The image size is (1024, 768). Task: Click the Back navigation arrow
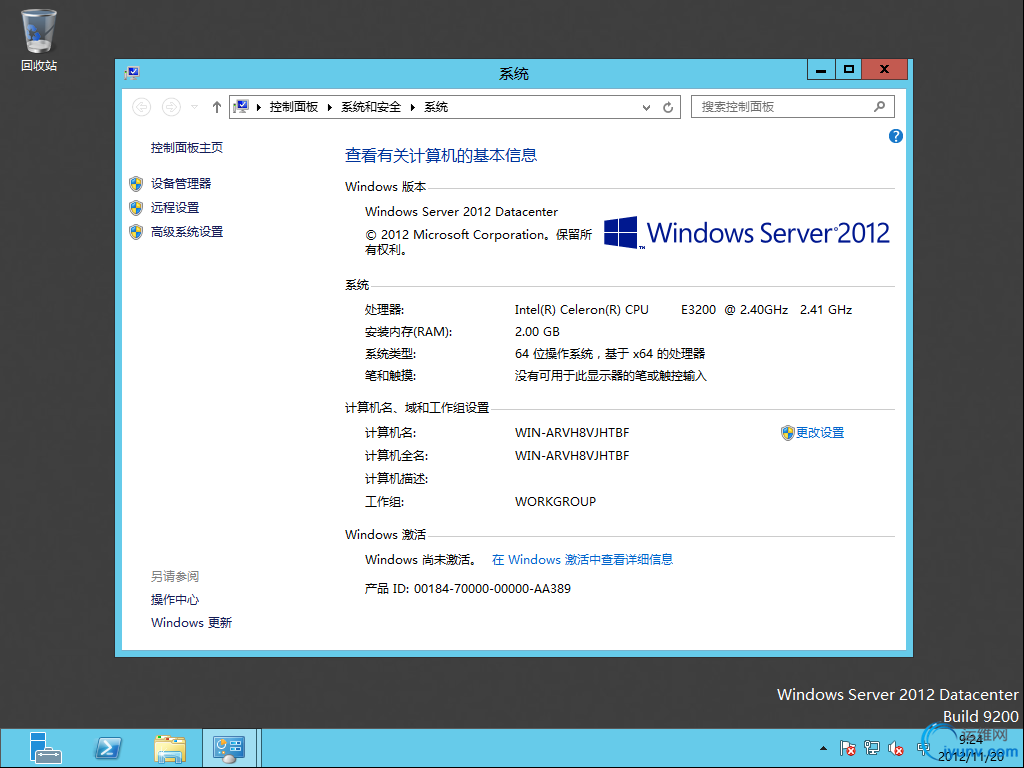click(142, 107)
